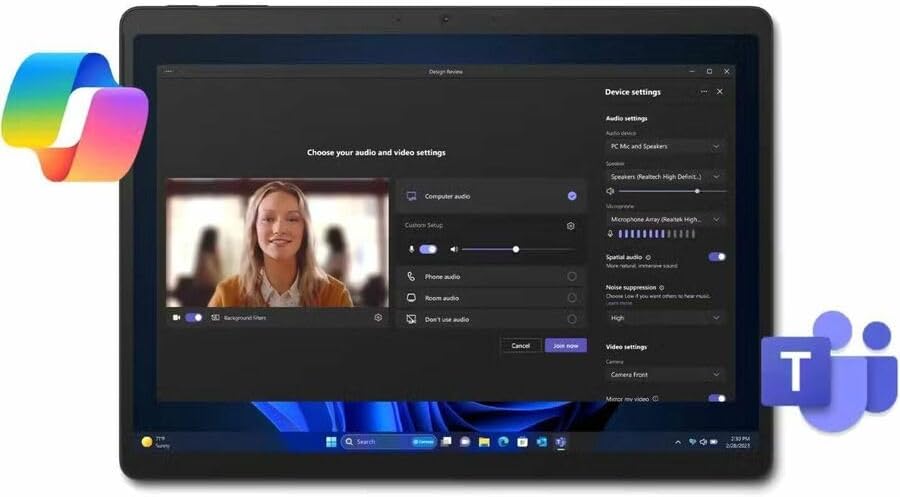Open Microsoft Store from the taskbar

click(x=522, y=442)
